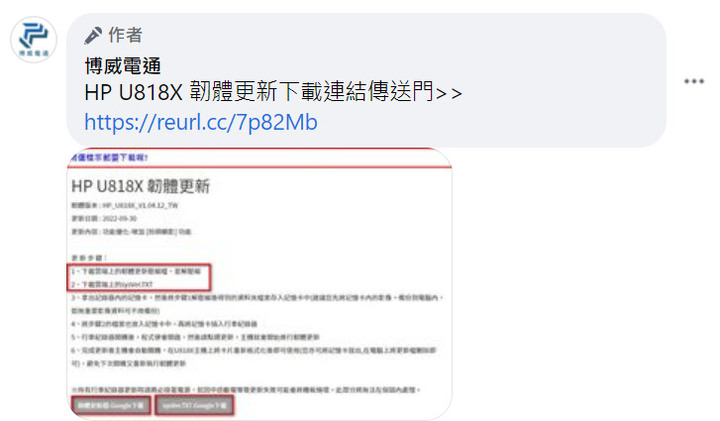Open the attached firmware instructions image
720x421 pixels.
(259, 283)
